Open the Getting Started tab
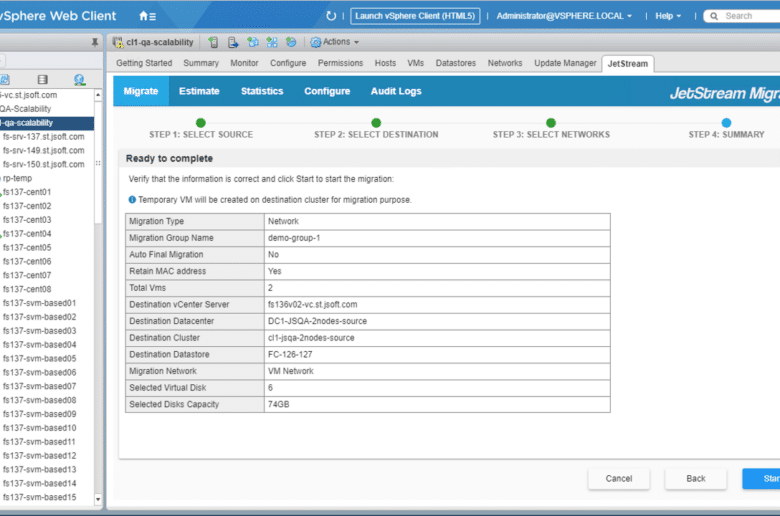The height and width of the screenshot is (516, 780). point(144,63)
